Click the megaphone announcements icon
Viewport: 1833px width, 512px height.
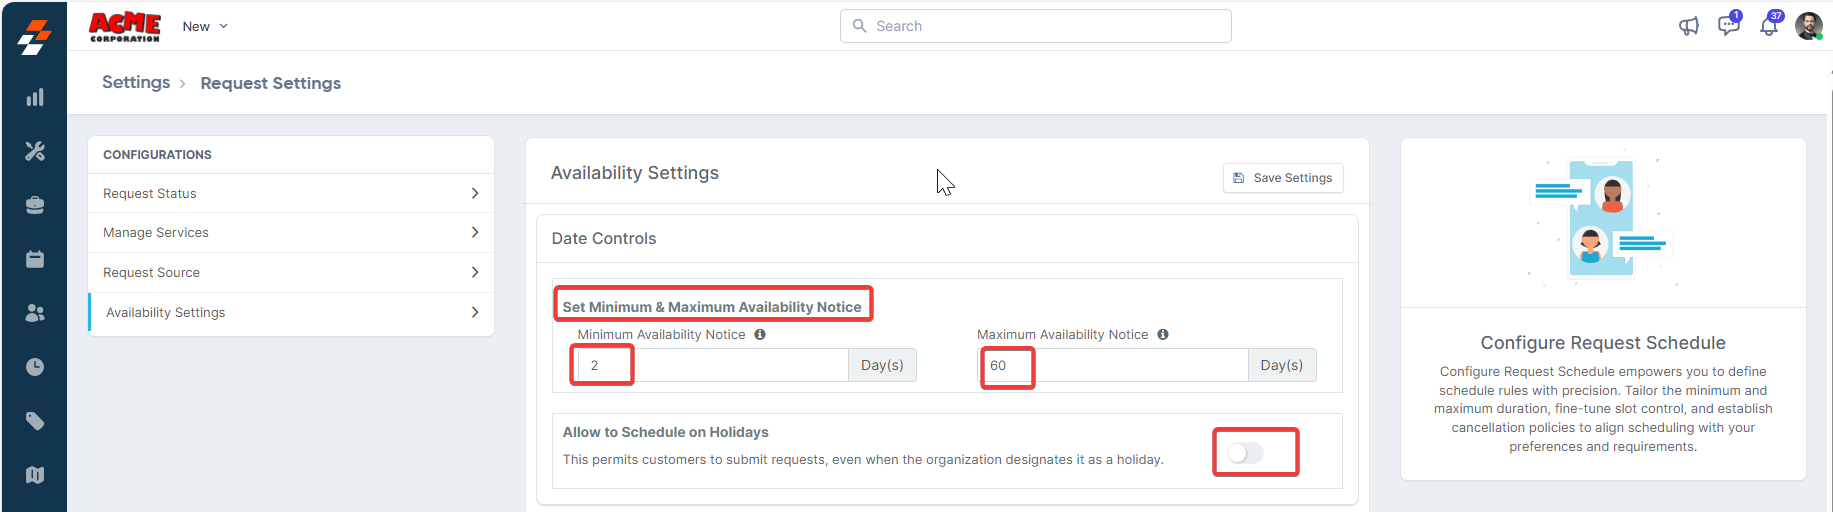click(x=1688, y=26)
